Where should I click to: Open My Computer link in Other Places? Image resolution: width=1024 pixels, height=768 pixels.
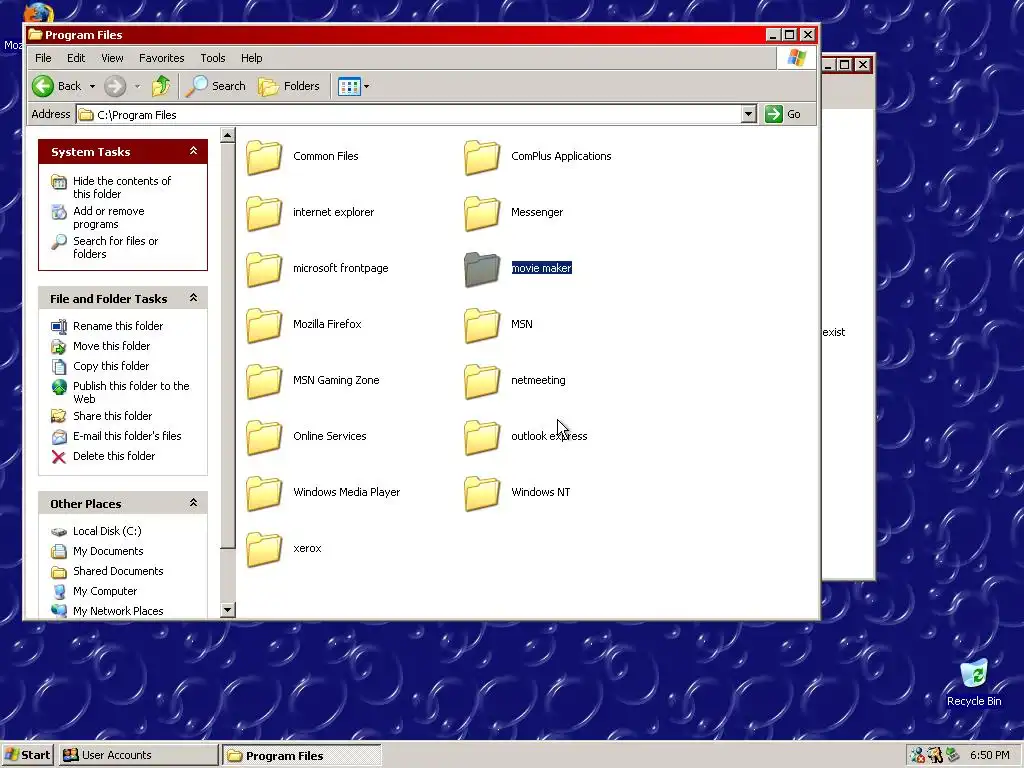(x=105, y=591)
